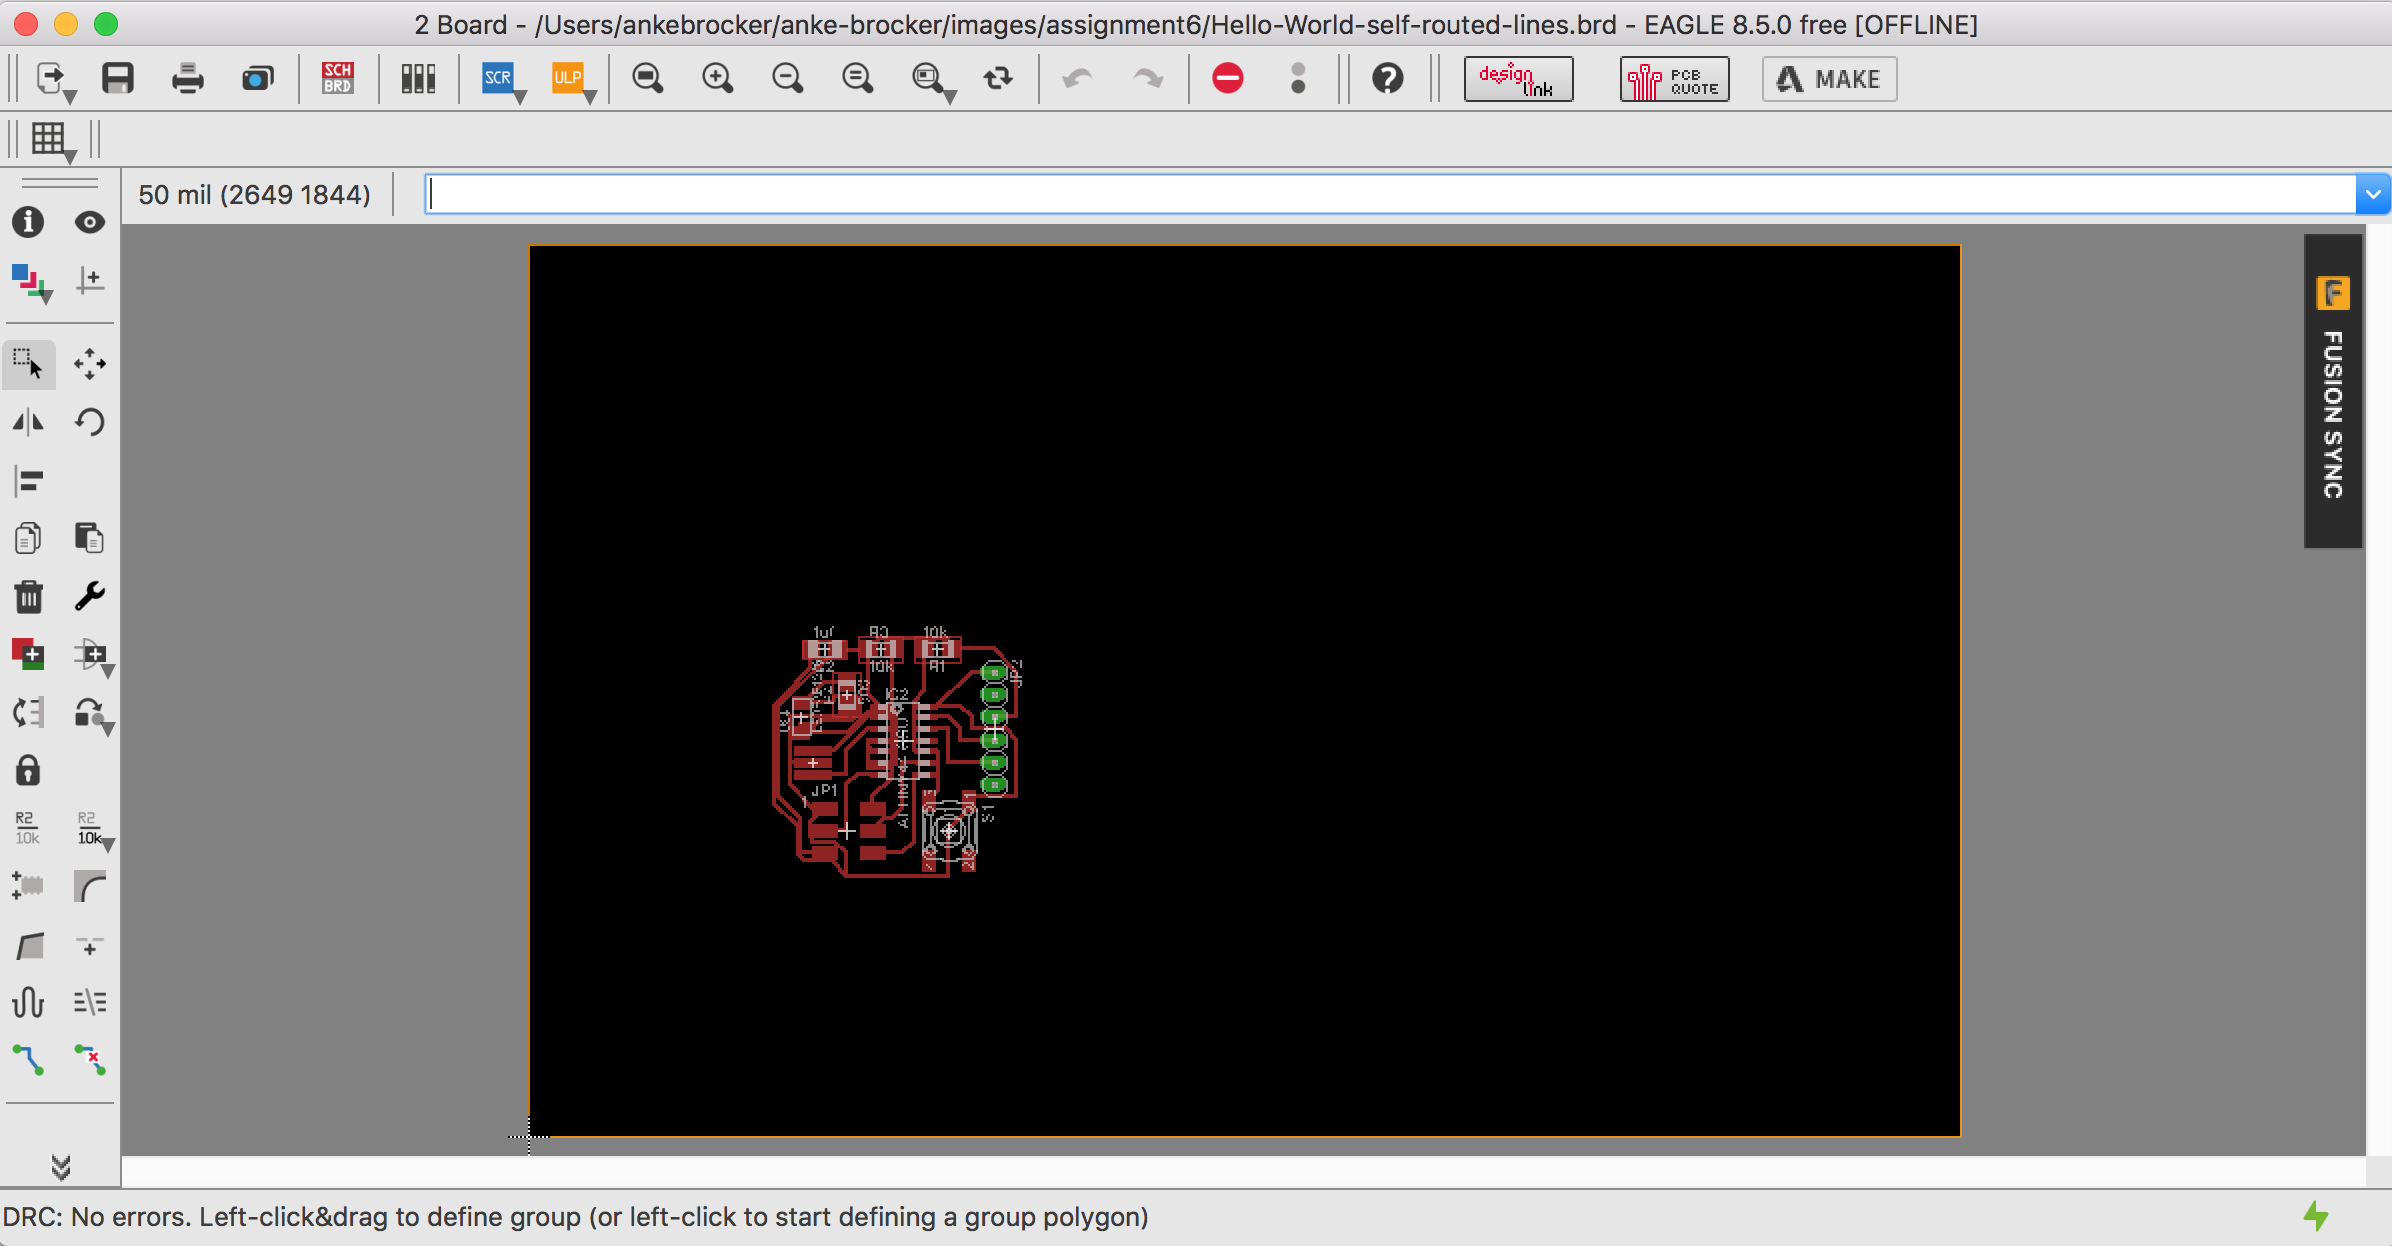Click the Go traffic light icon

(x=1298, y=78)
